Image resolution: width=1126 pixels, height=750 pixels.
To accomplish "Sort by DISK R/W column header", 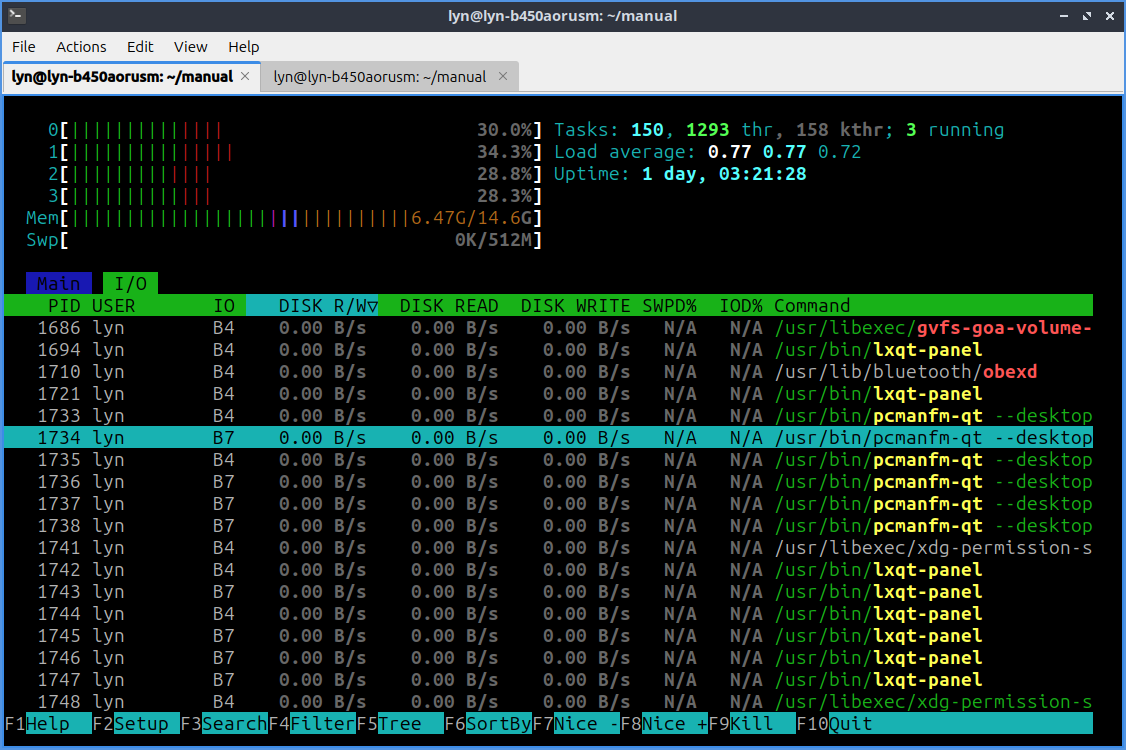I will coord(322,306).
